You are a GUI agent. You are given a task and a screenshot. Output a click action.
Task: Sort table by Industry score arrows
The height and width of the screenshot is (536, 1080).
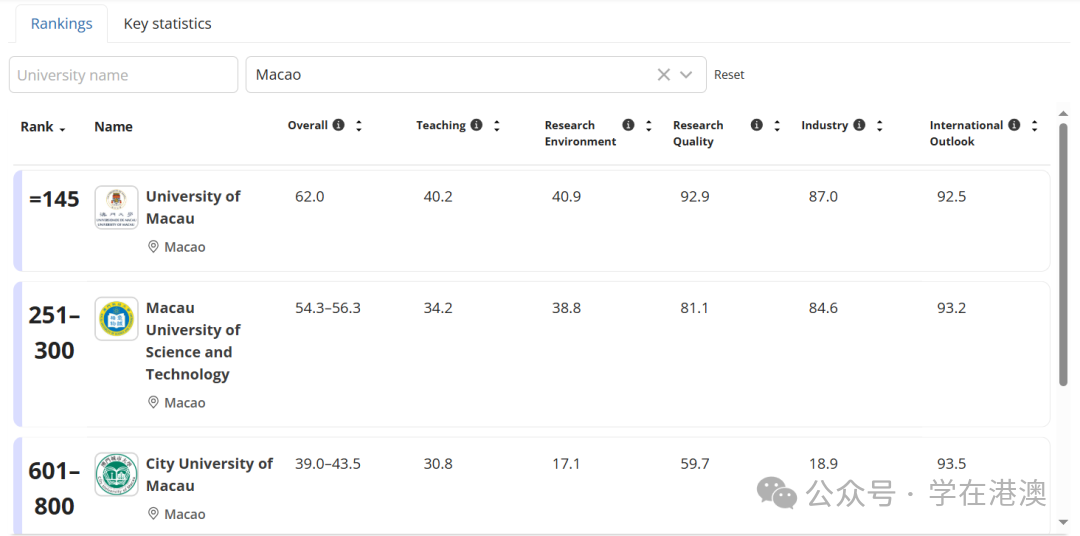(879, 126)
